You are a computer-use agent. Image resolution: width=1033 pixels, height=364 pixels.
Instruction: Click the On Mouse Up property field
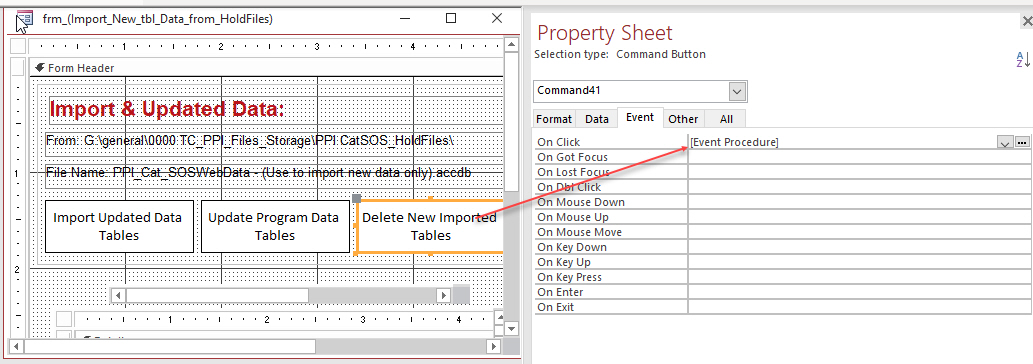pos(859,217)
